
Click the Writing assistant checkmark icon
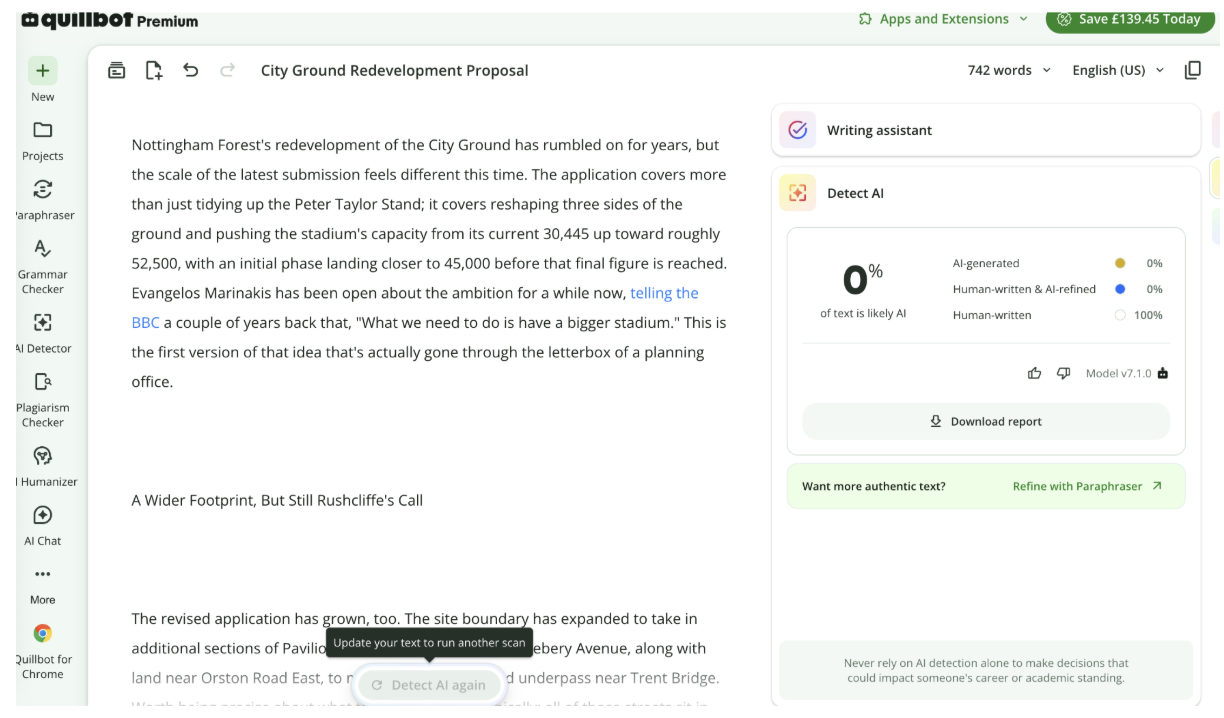(x=797, y=130)
